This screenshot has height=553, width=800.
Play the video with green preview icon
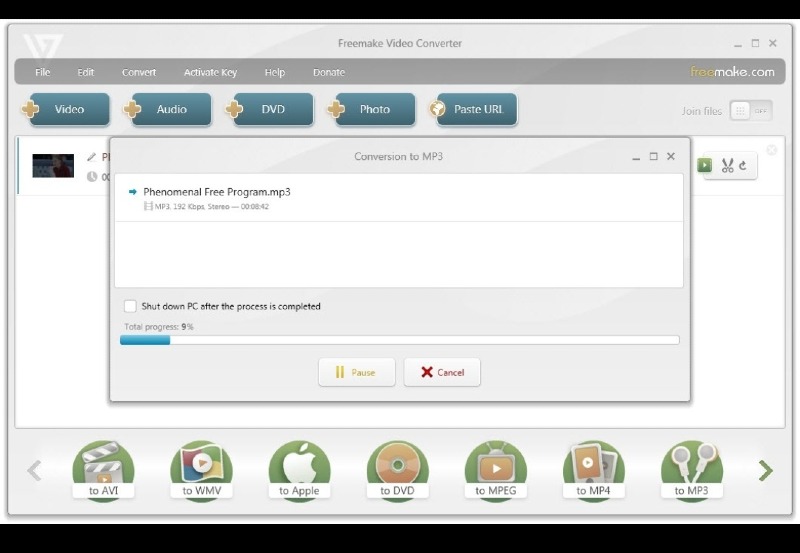click(x=705, y=165)
